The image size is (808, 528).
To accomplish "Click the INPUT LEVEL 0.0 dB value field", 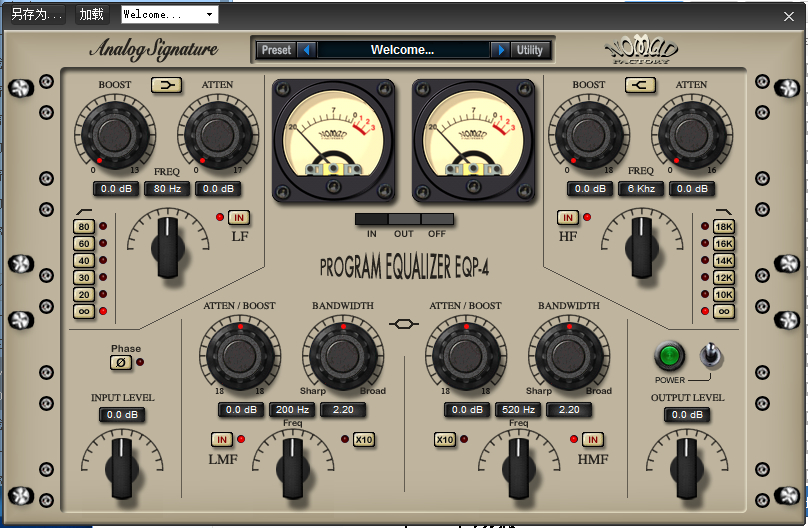I will pyautogui.click(x=122, y=415).
